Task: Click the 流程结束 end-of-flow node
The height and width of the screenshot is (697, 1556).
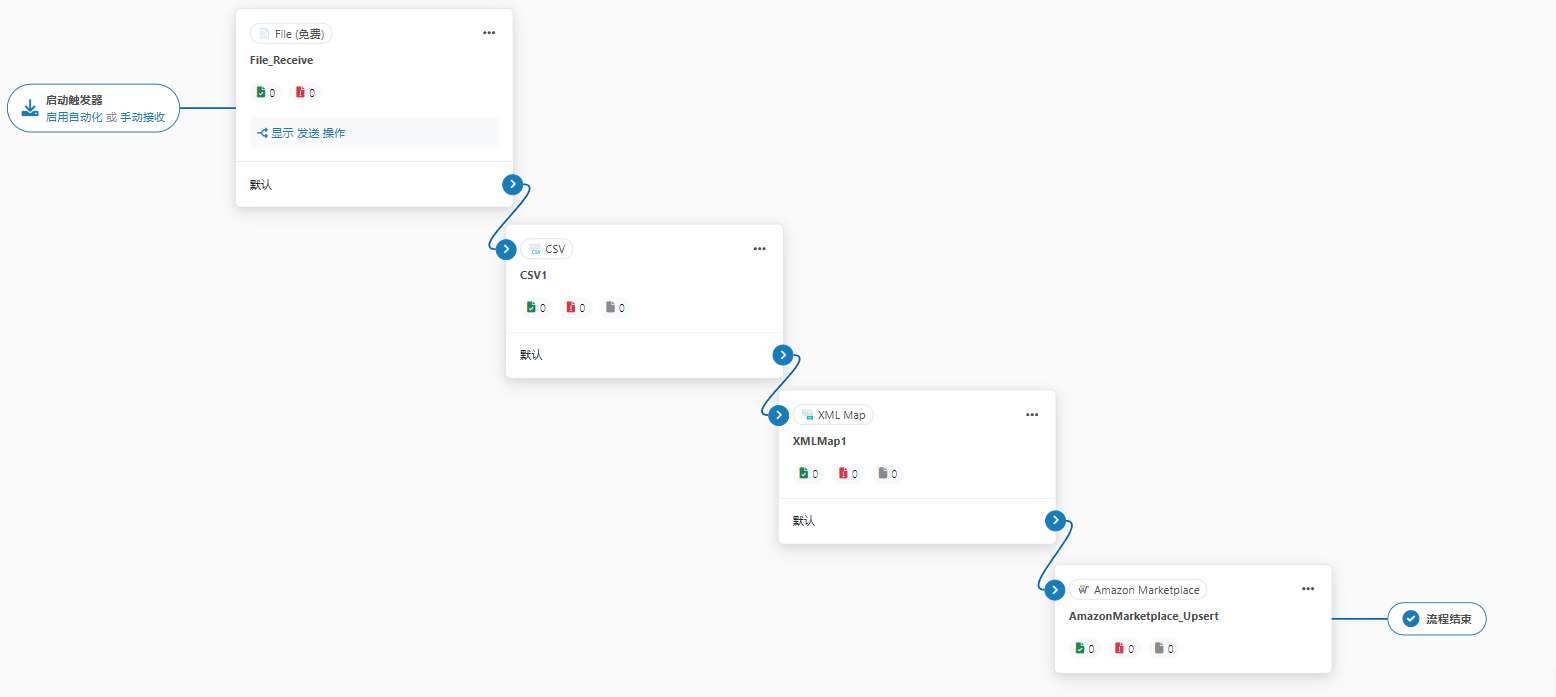Action: point(1436,619)
